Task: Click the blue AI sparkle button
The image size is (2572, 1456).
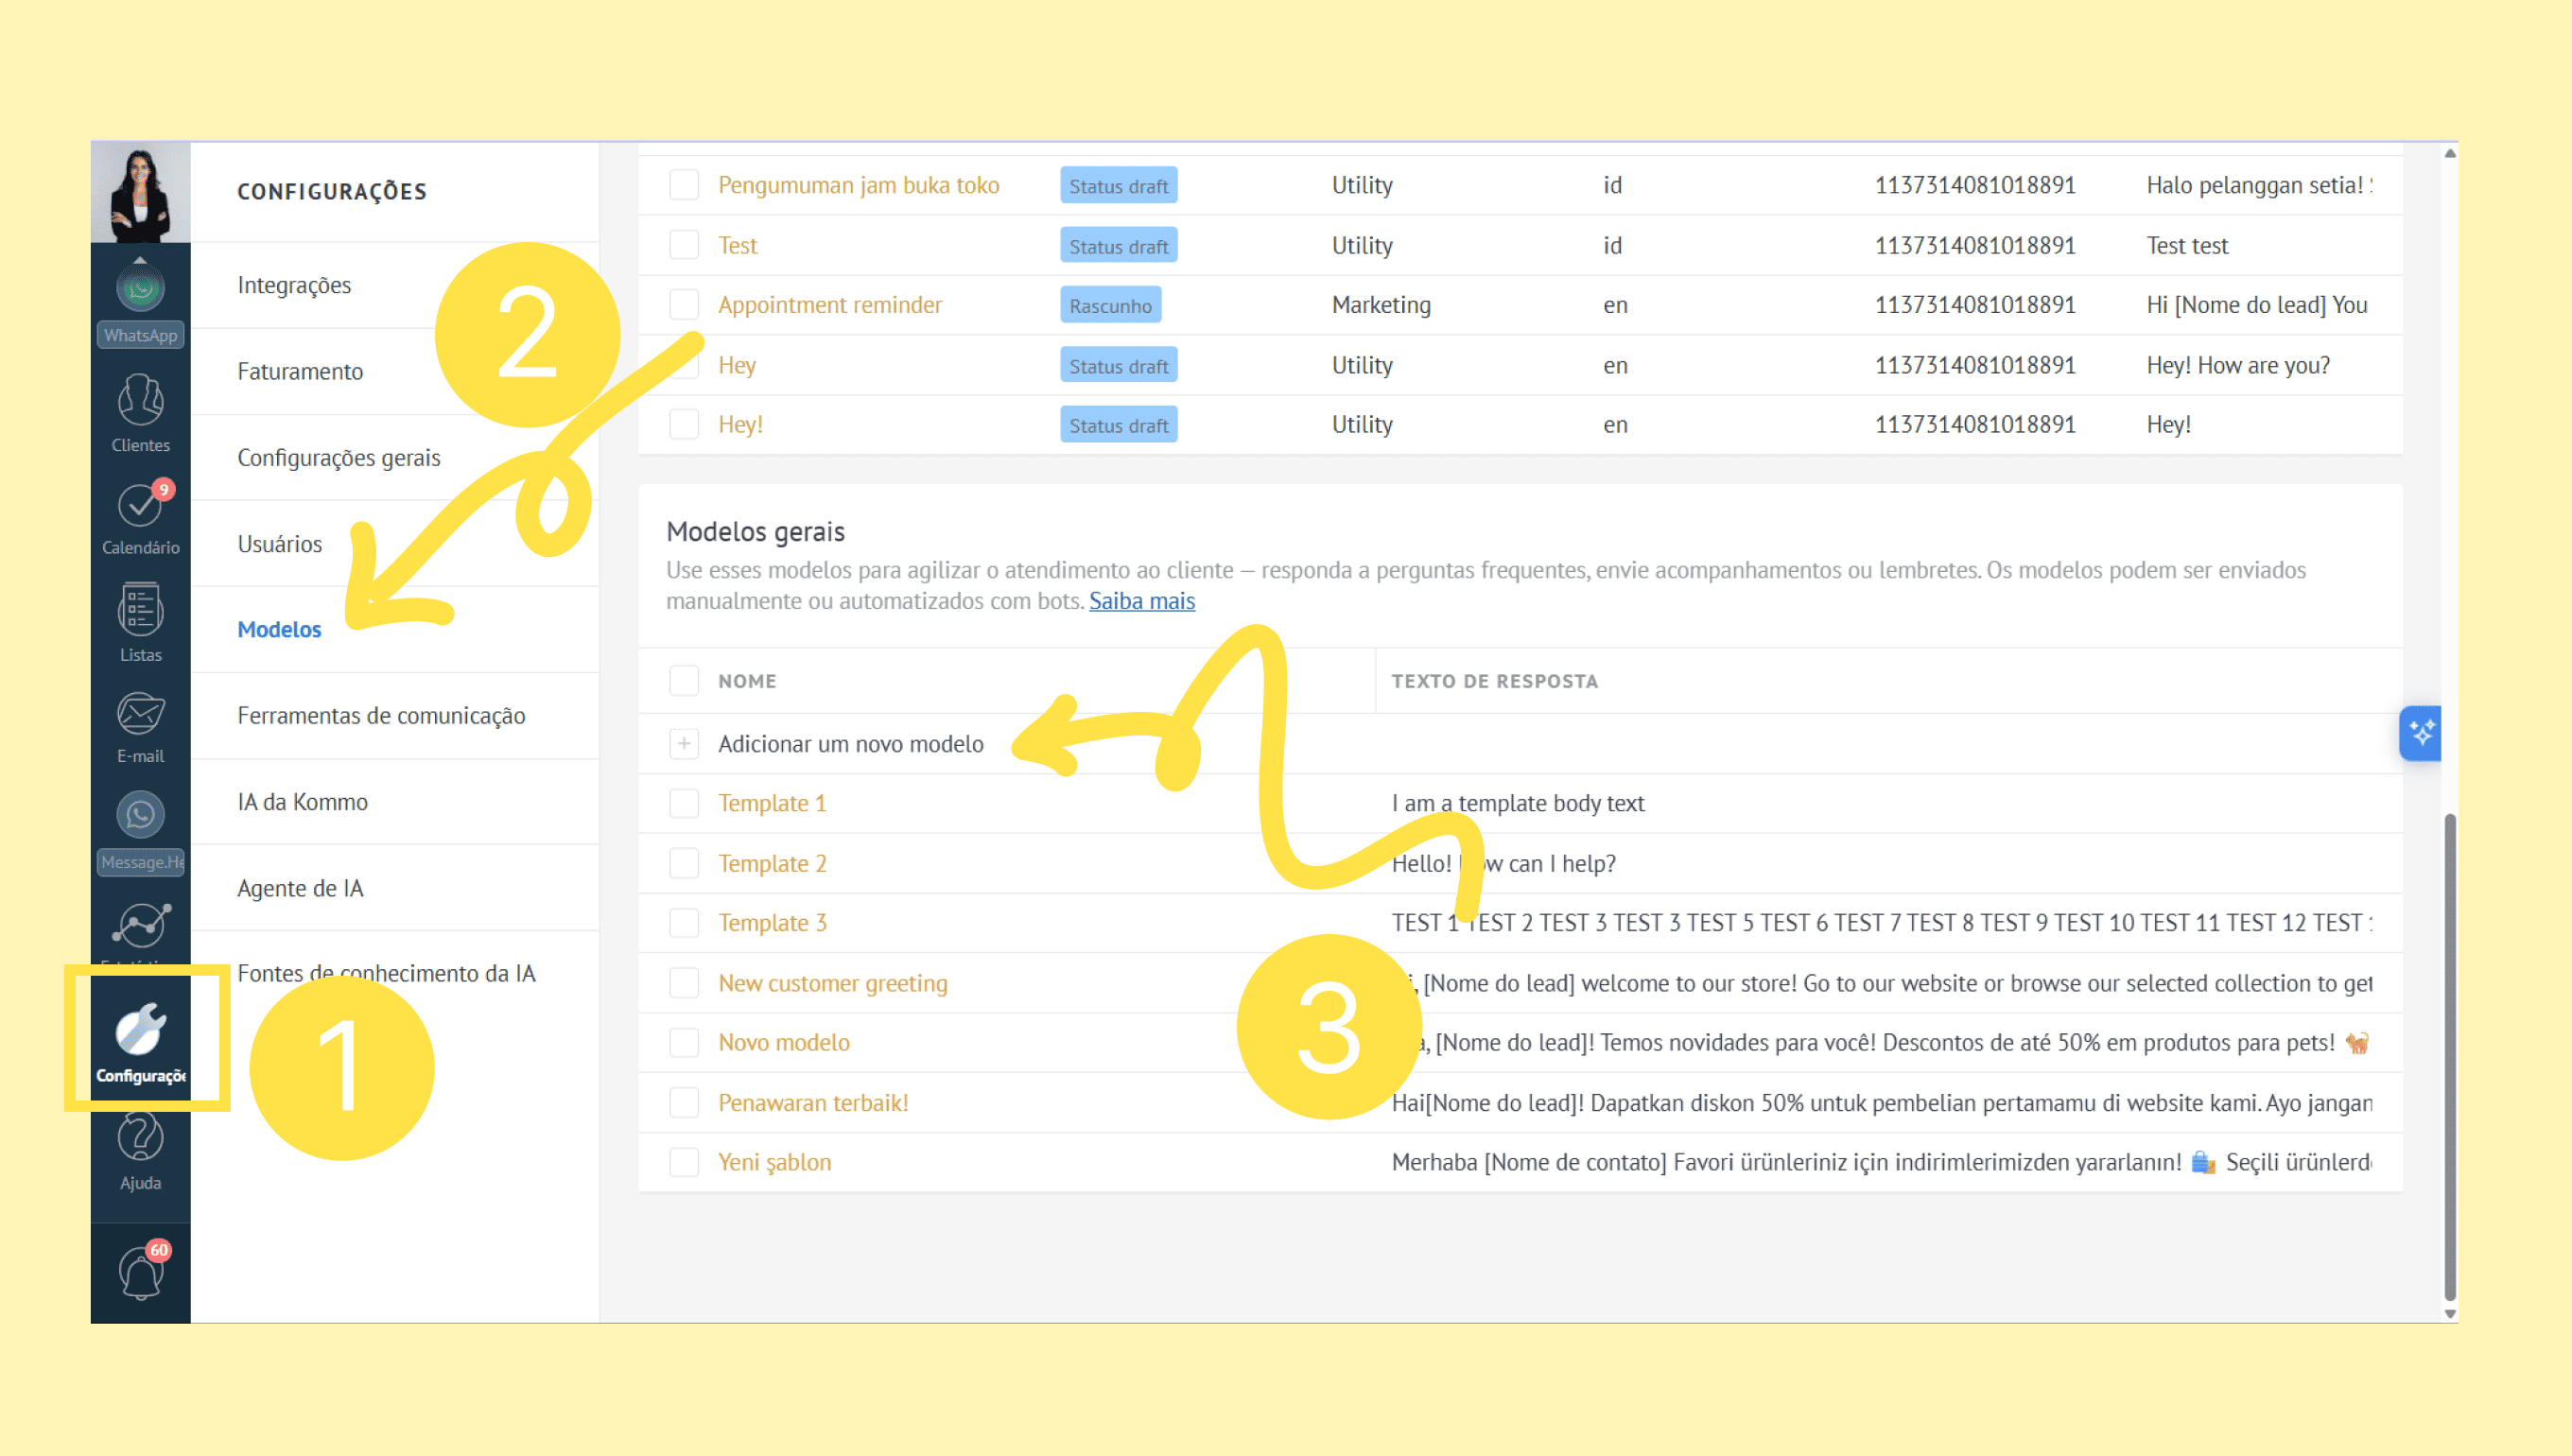Action: 2421,733
